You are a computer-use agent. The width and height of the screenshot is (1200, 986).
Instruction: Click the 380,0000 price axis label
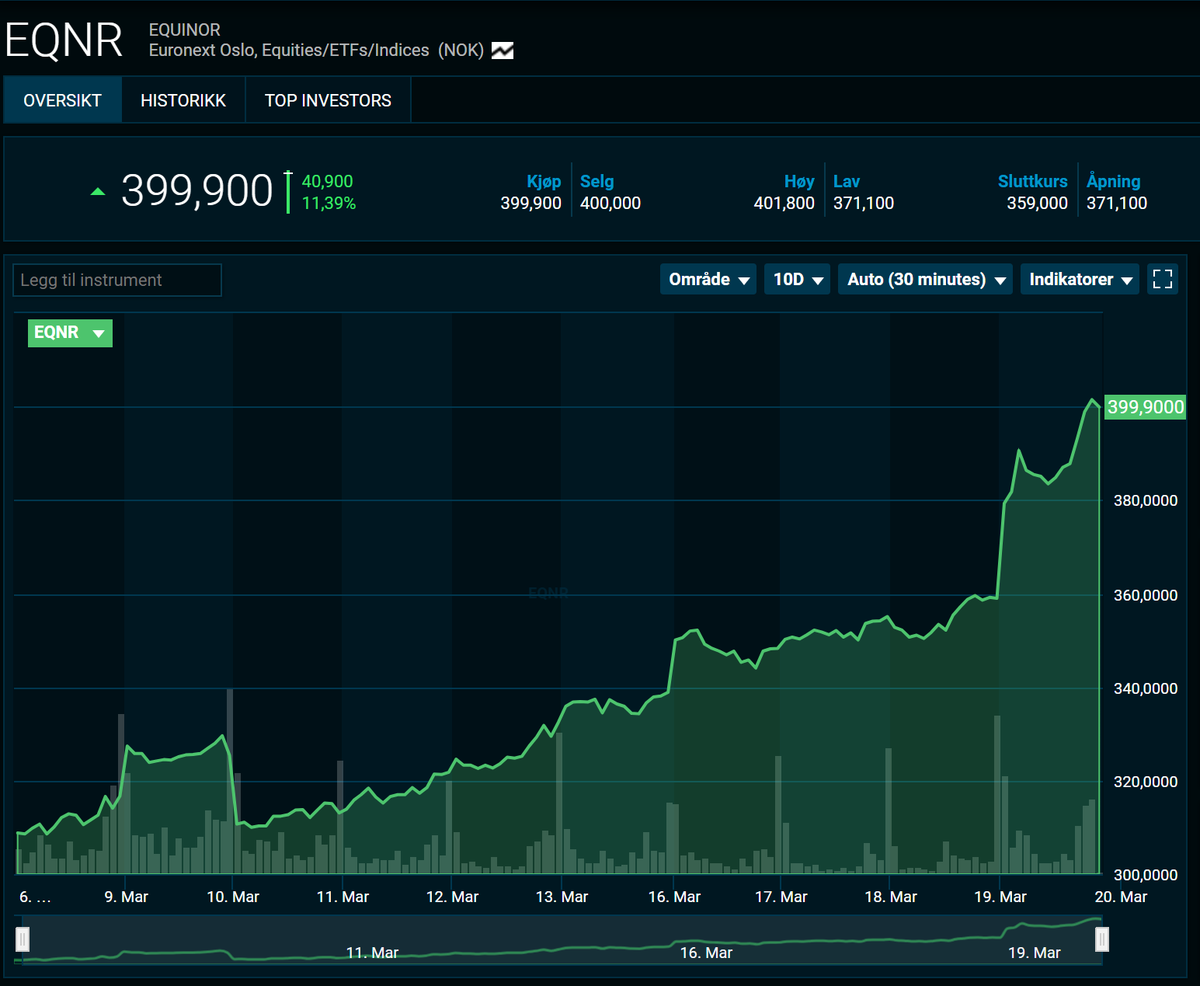pos(1144,501)
